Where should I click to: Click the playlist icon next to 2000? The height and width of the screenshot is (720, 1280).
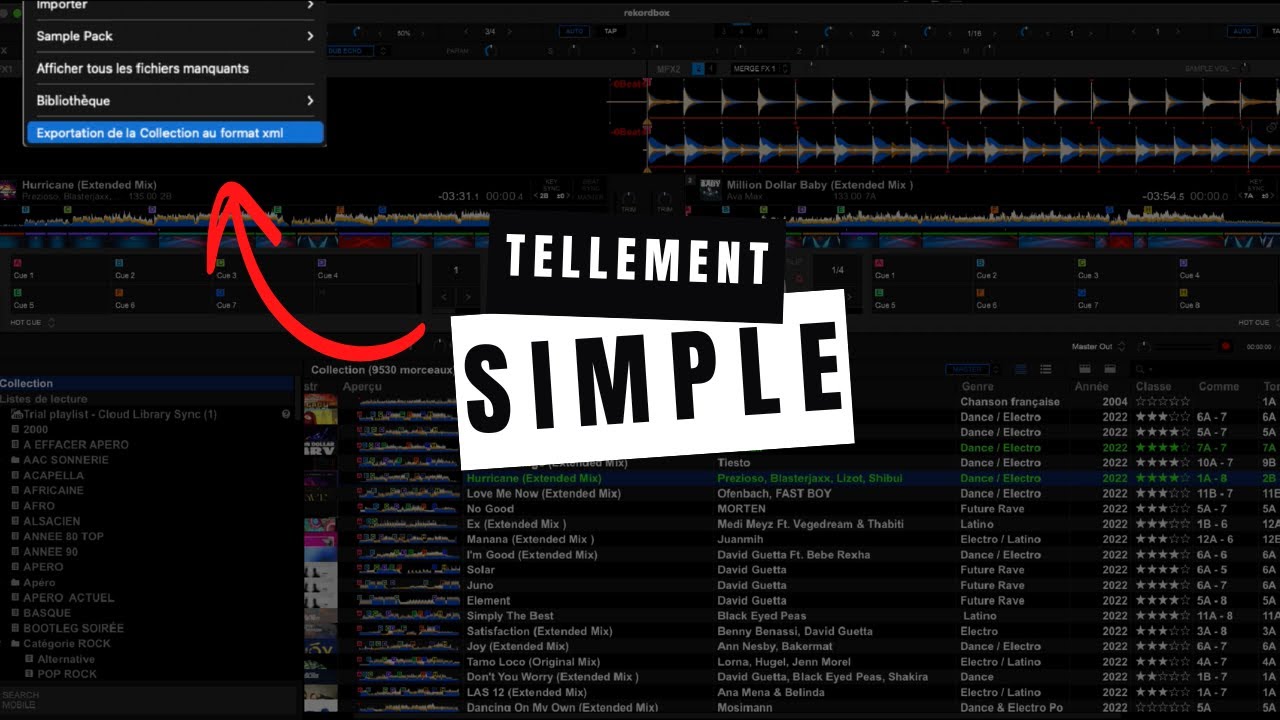click(15, 429)
